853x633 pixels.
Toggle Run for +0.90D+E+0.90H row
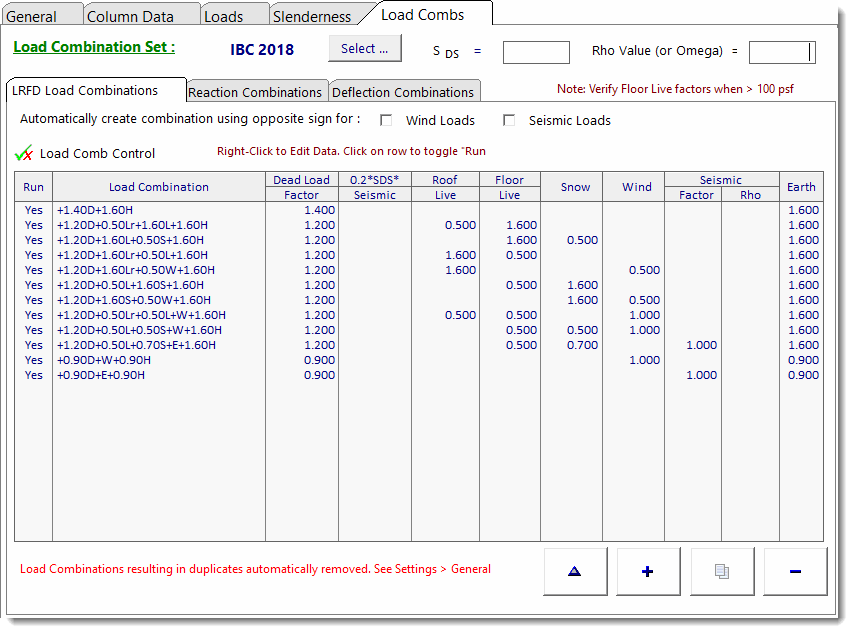point(34,375)
